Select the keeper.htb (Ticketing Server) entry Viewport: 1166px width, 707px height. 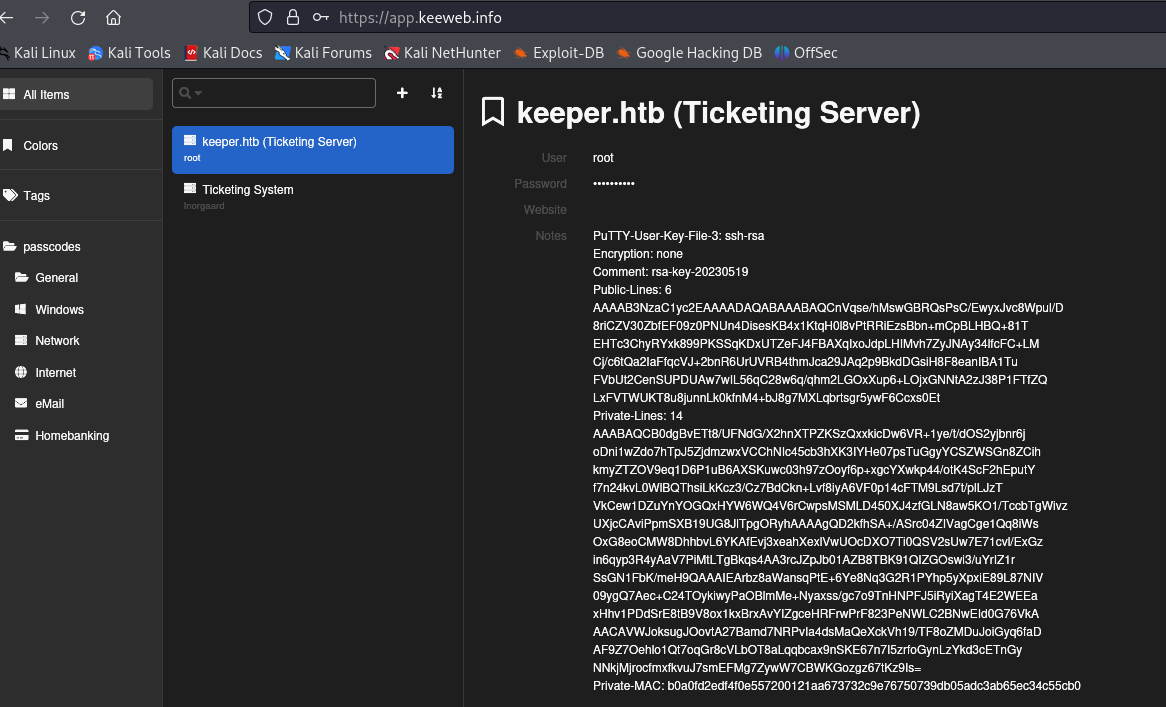[x=313, y=149]
